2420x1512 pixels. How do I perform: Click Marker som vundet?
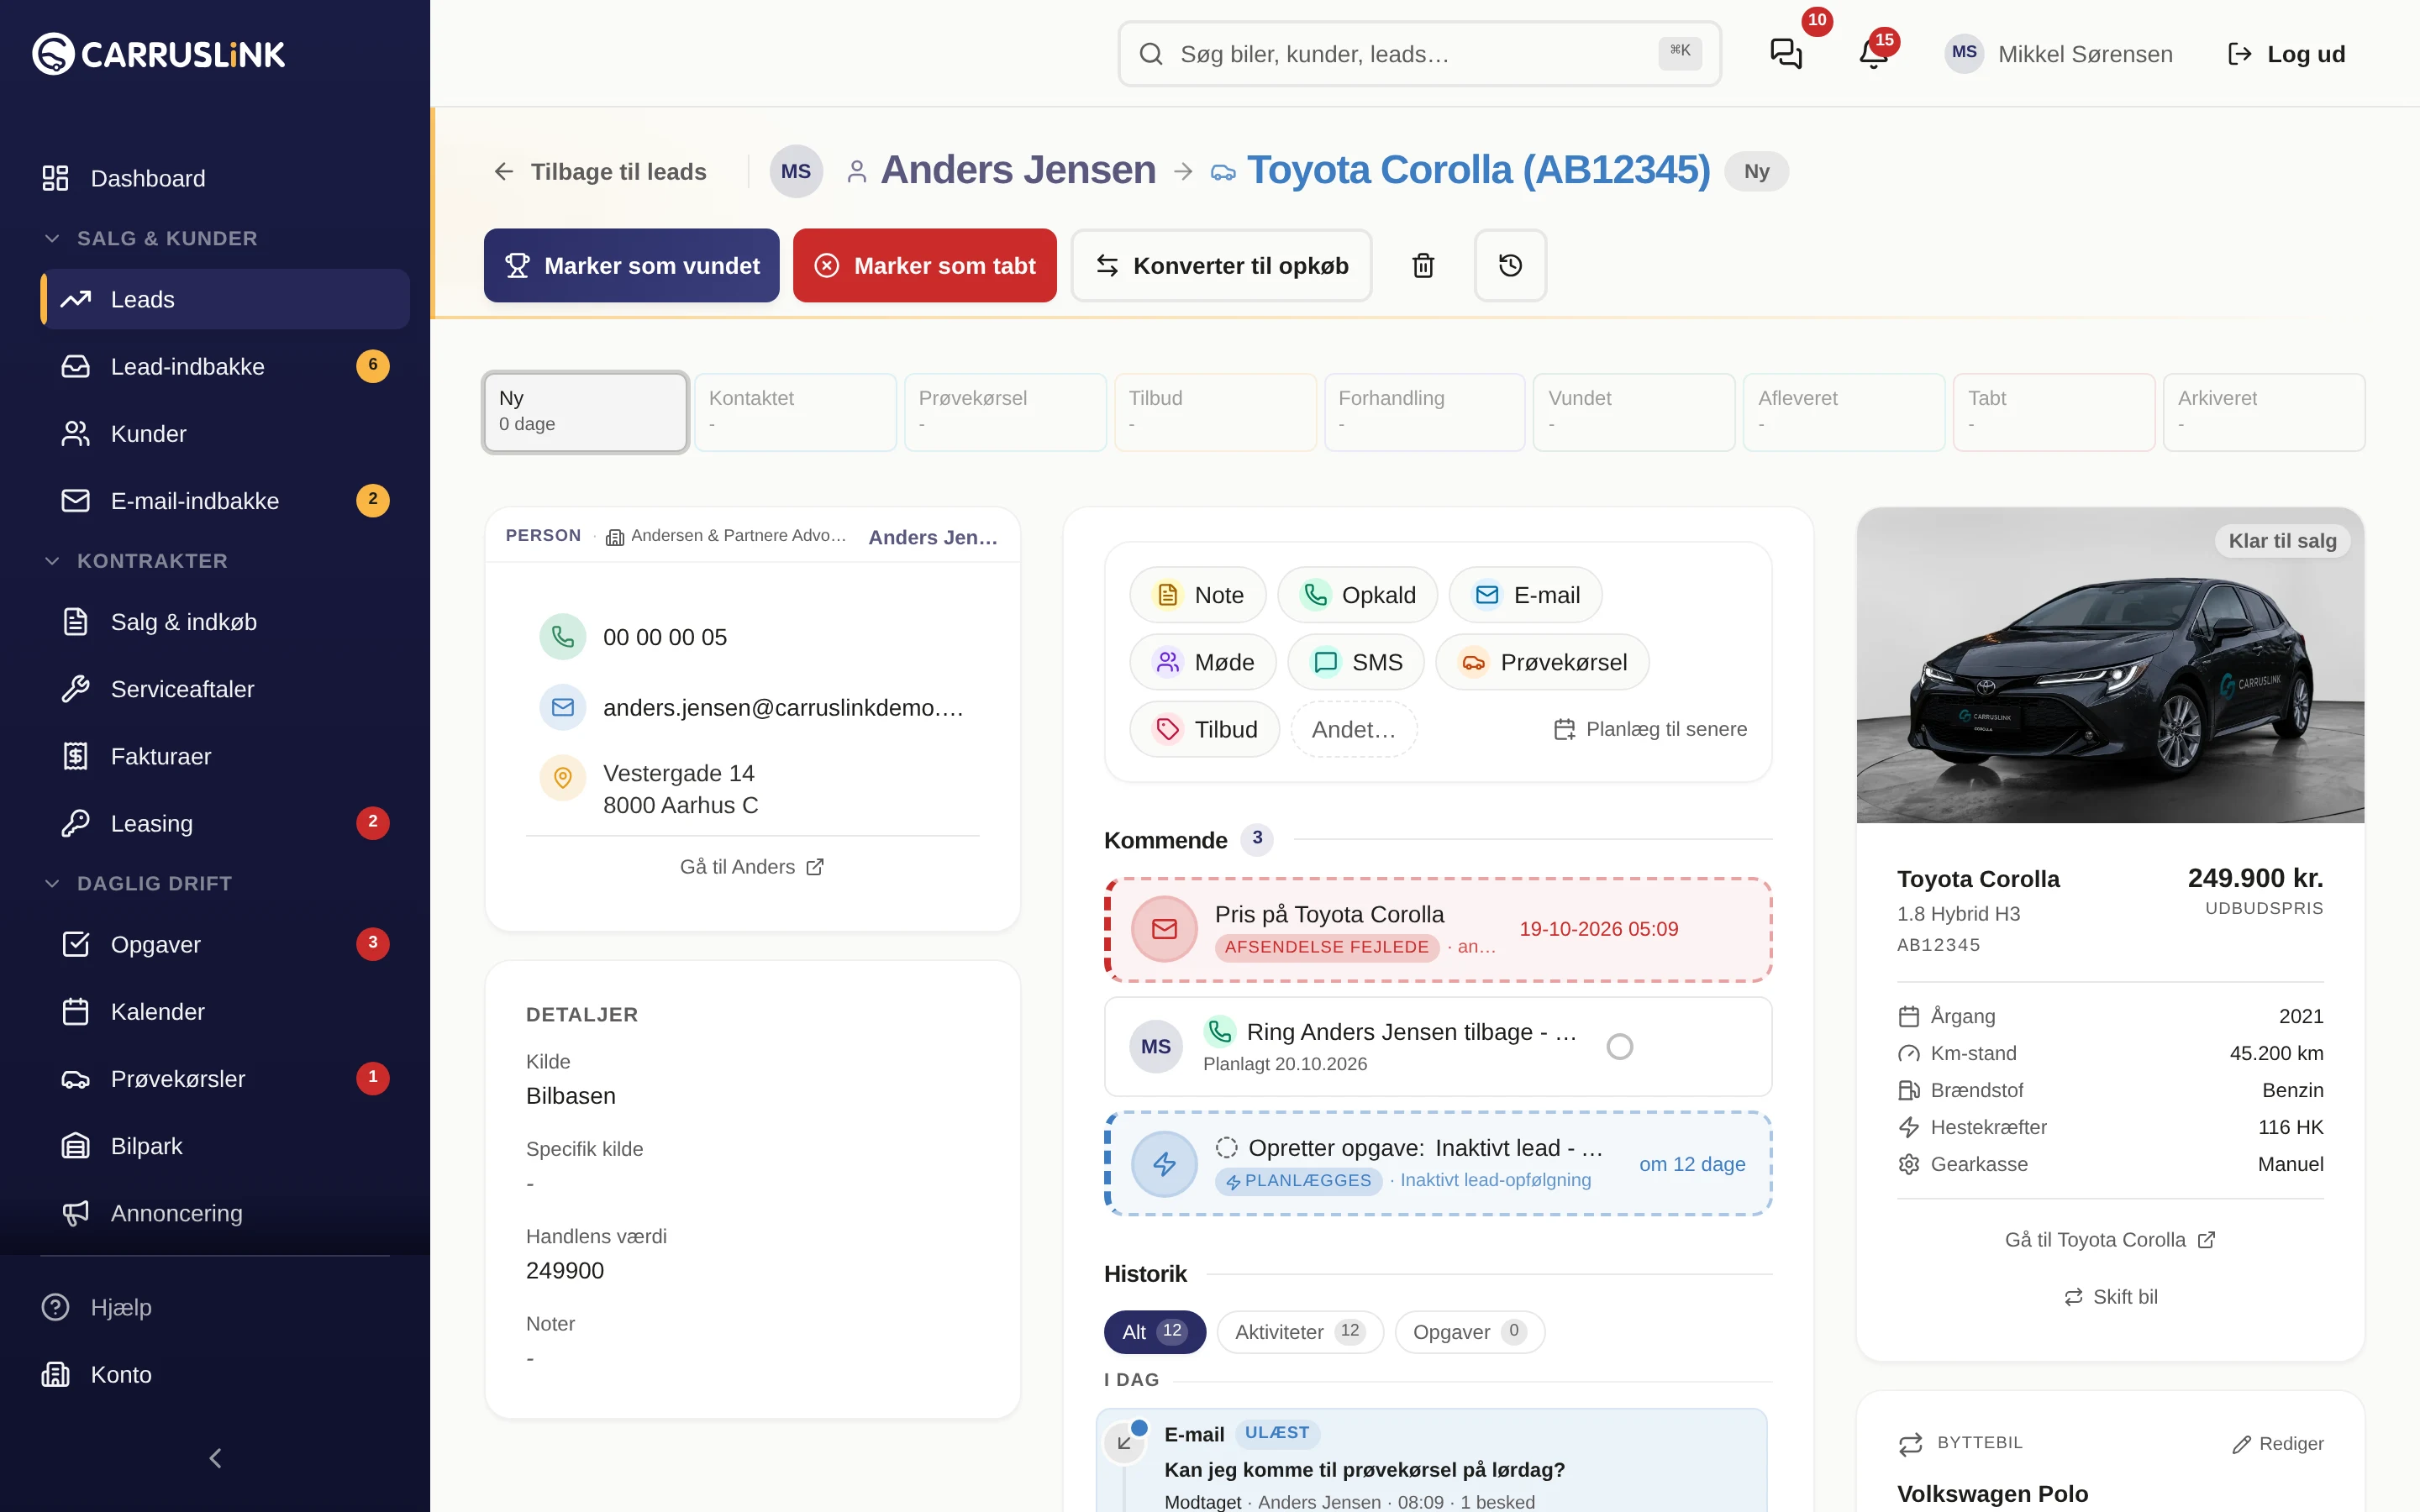(631, 265)
